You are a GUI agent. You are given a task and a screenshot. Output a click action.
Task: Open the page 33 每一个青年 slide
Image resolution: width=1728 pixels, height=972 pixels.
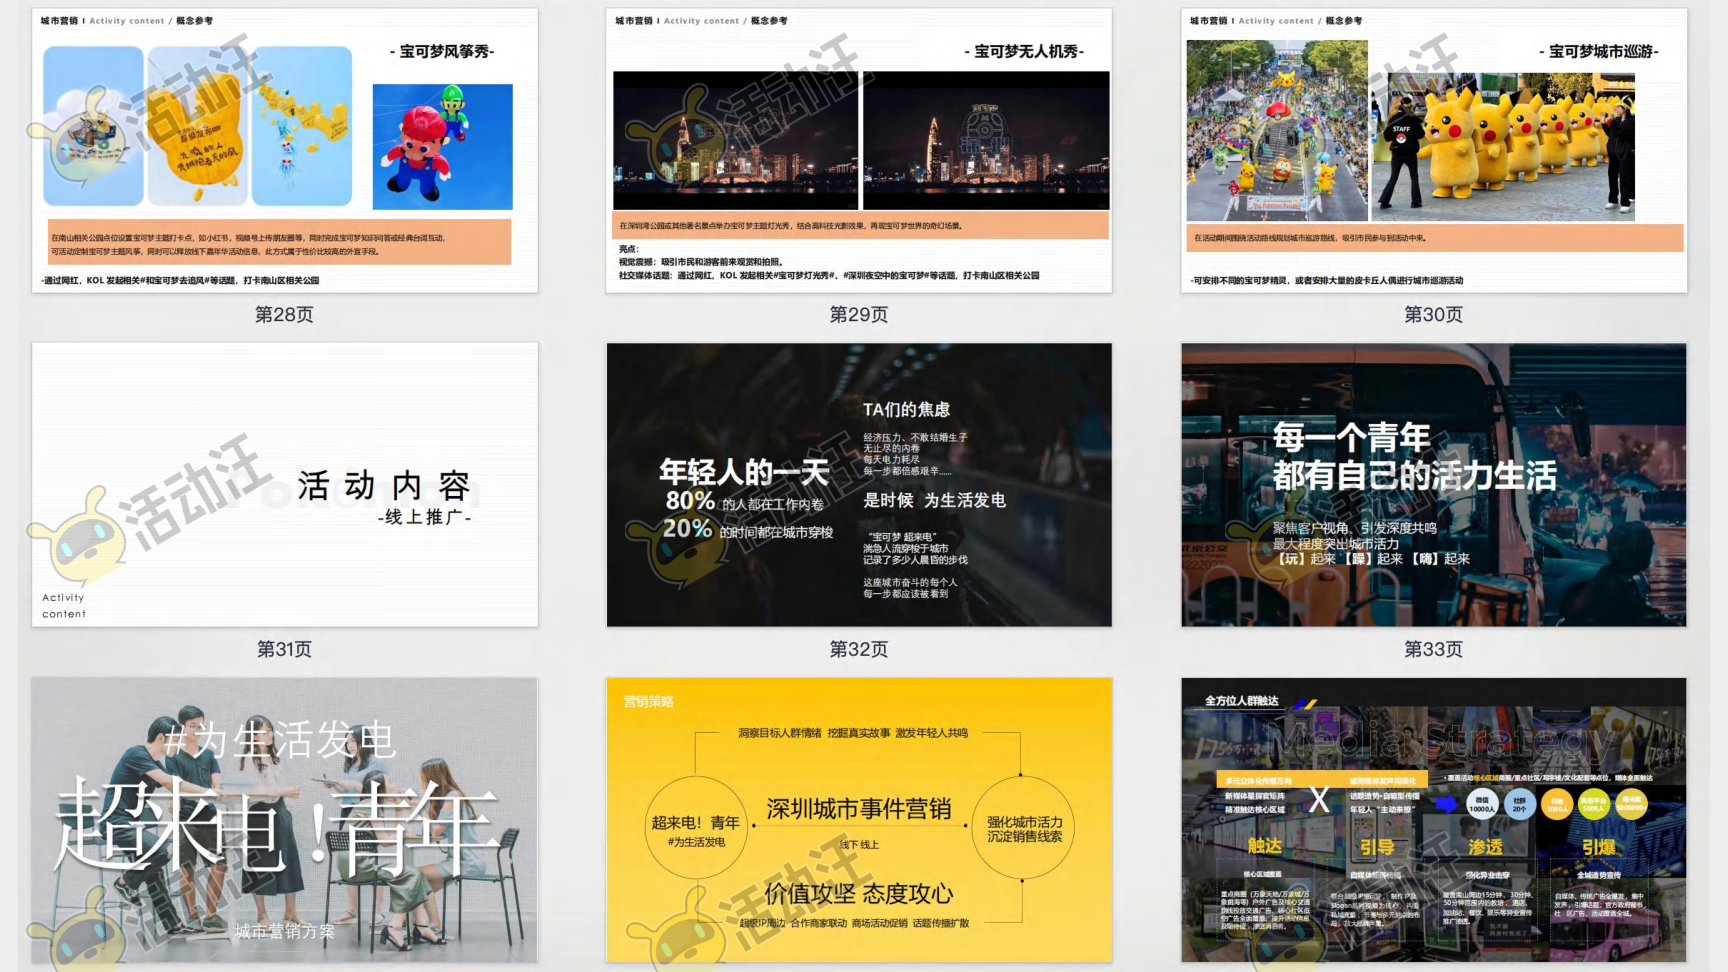click(x=1434, y=485)
